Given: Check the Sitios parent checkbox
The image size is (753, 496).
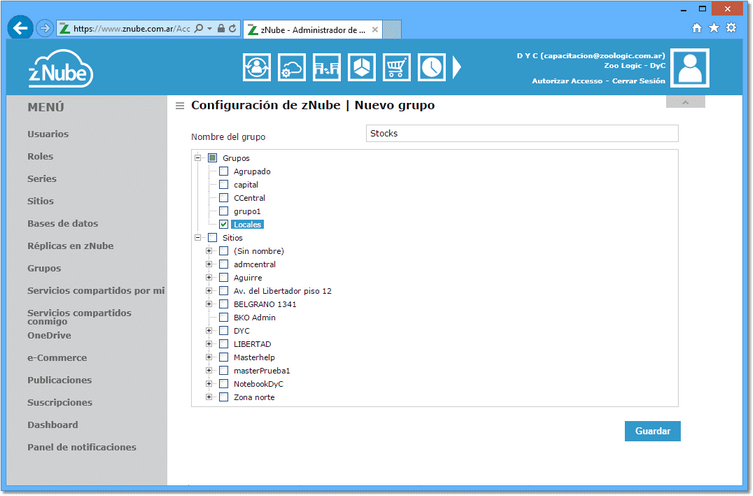Looking at the screenshot, I should (x=212, y=238).
